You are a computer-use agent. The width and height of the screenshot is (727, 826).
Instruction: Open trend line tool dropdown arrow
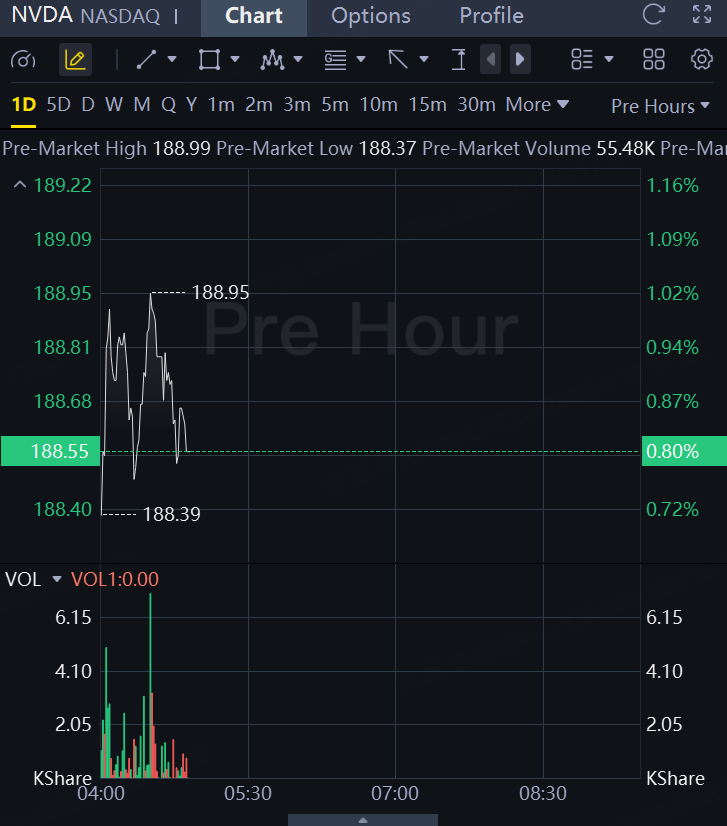(x=172, y=60)
